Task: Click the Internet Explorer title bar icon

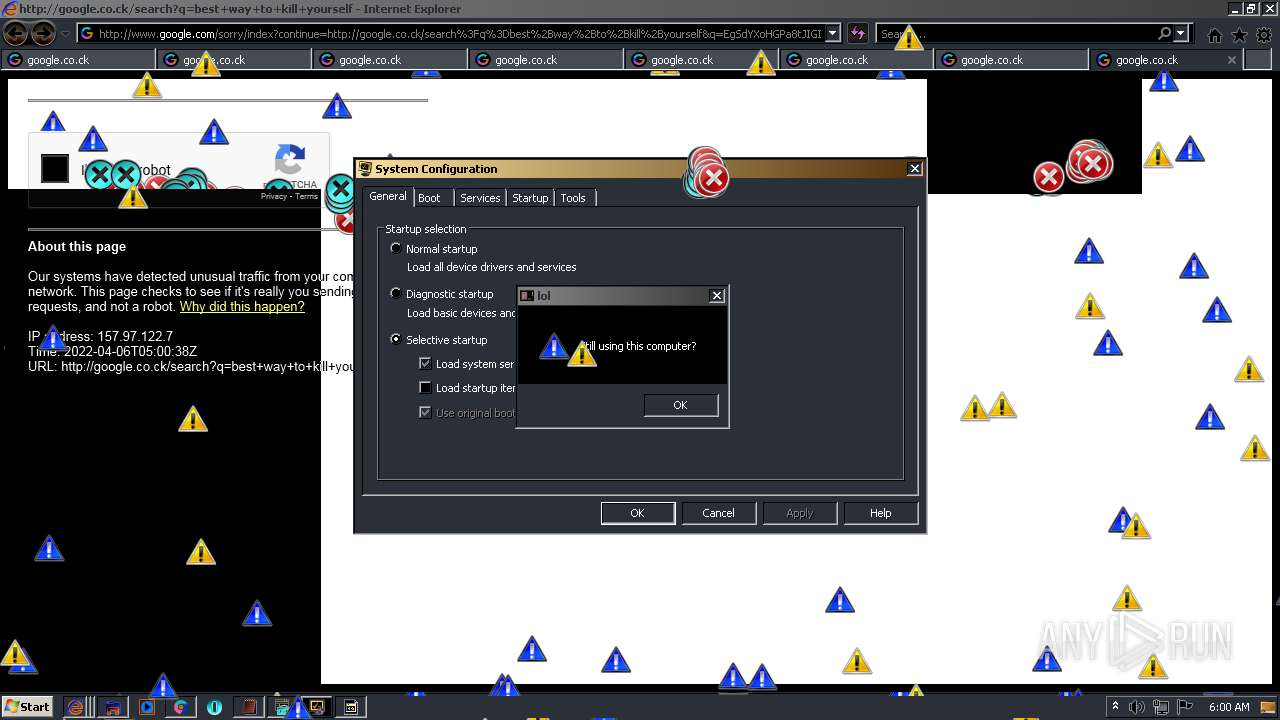Action: point(10,9)
